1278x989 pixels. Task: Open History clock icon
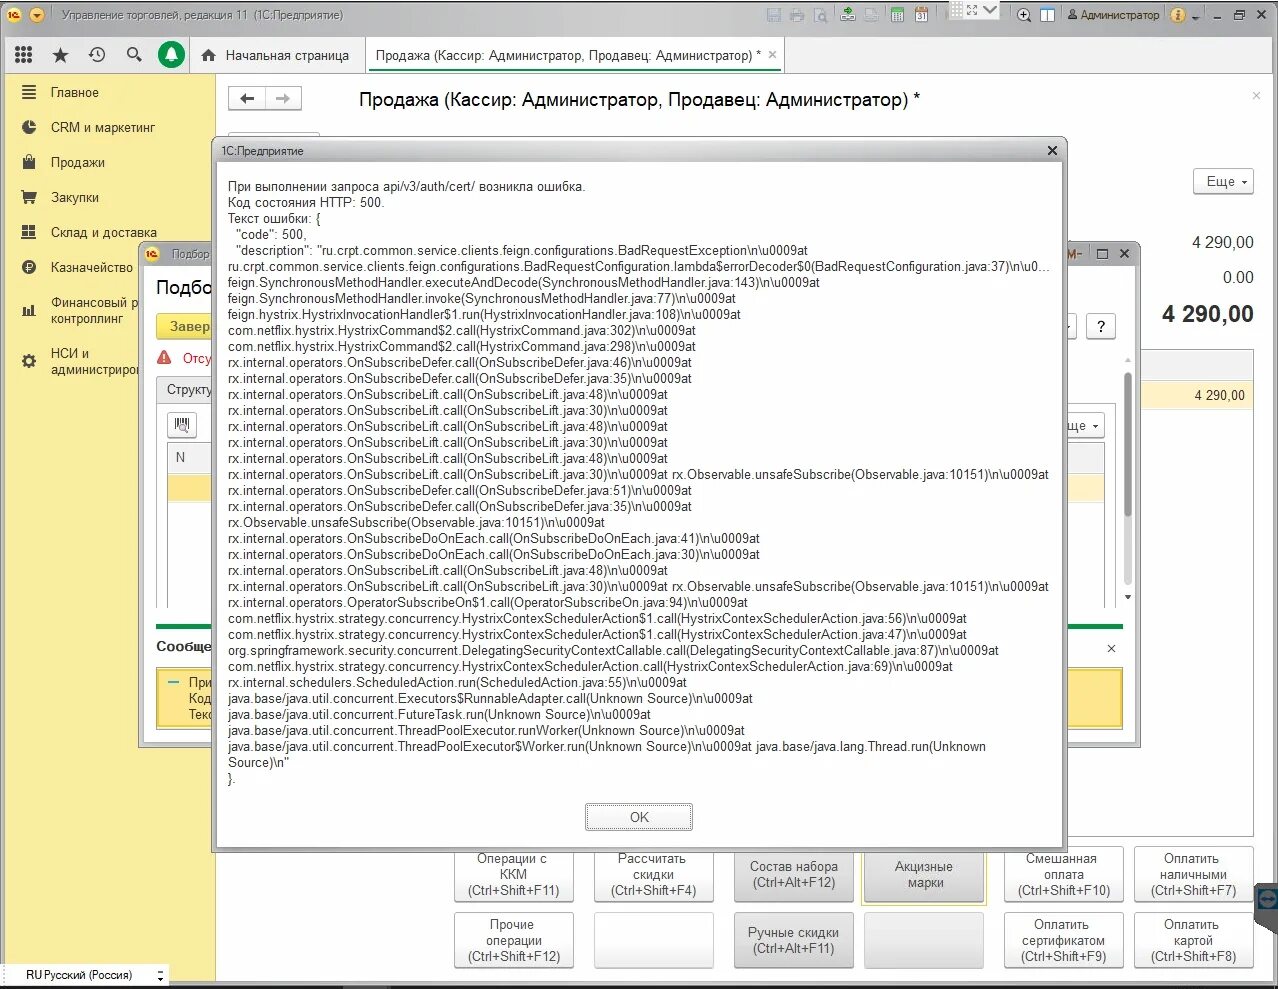[x=97, y=55]
